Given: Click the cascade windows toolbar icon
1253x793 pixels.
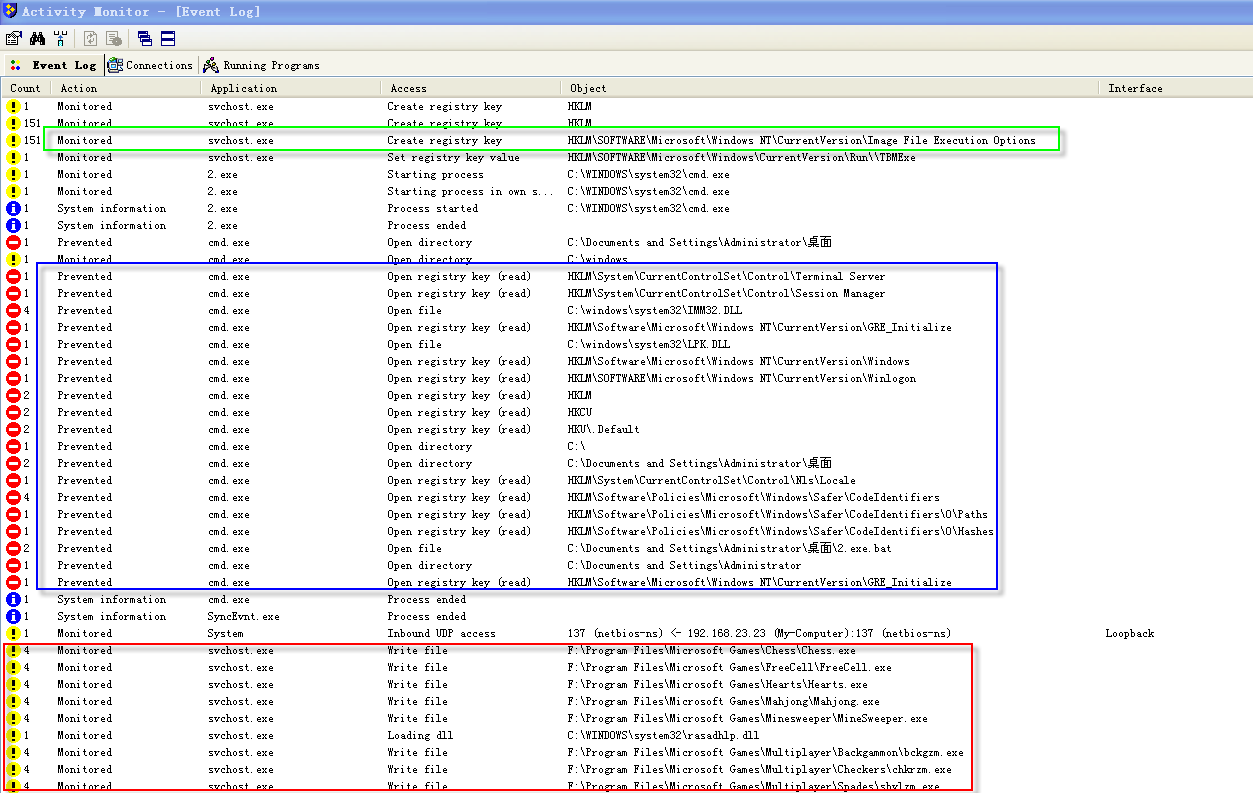Looking at the screenshot, I should point(145,38).
